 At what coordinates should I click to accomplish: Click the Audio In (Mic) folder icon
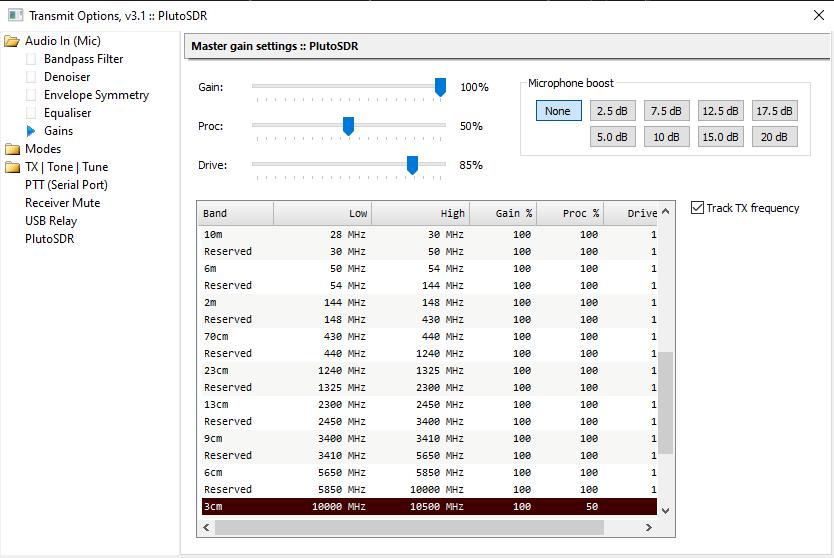(x=12, y=41)
